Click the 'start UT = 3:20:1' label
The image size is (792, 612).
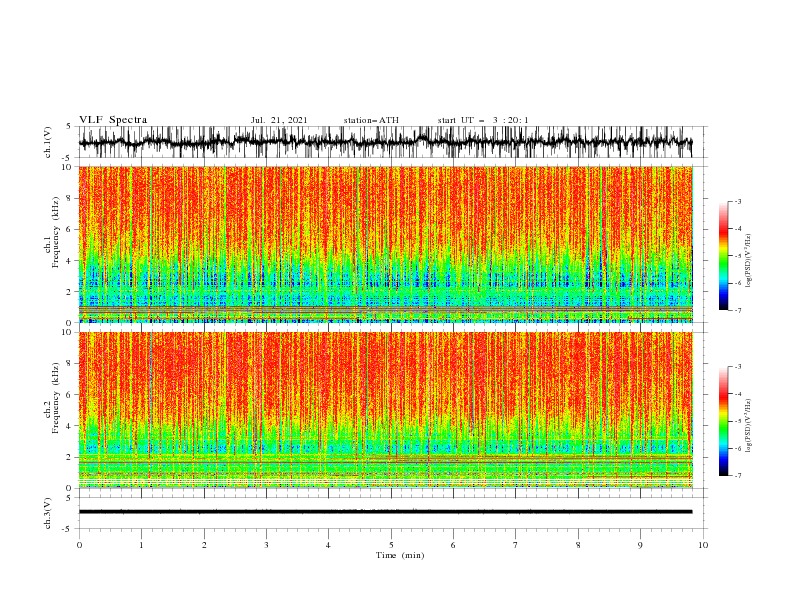coord(483,120)
